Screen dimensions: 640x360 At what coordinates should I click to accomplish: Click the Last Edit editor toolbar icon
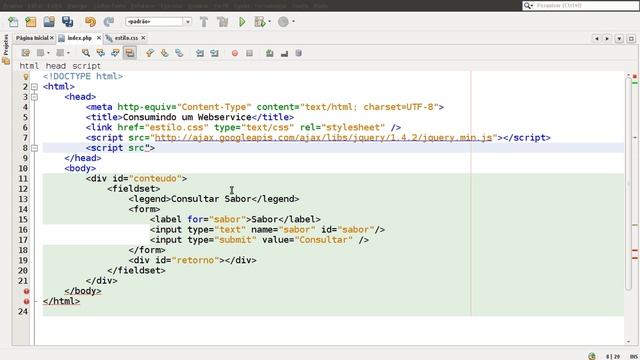[x=26, y=53]
